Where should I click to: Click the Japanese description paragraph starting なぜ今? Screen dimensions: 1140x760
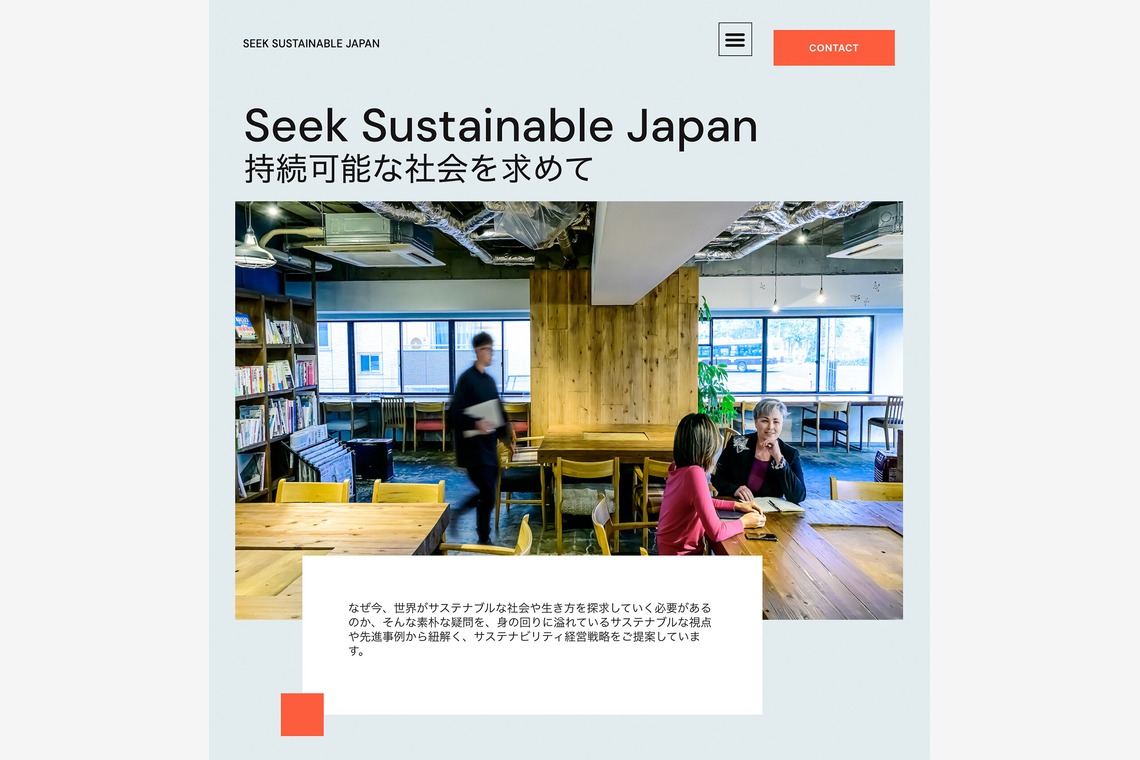click(529, 629)
